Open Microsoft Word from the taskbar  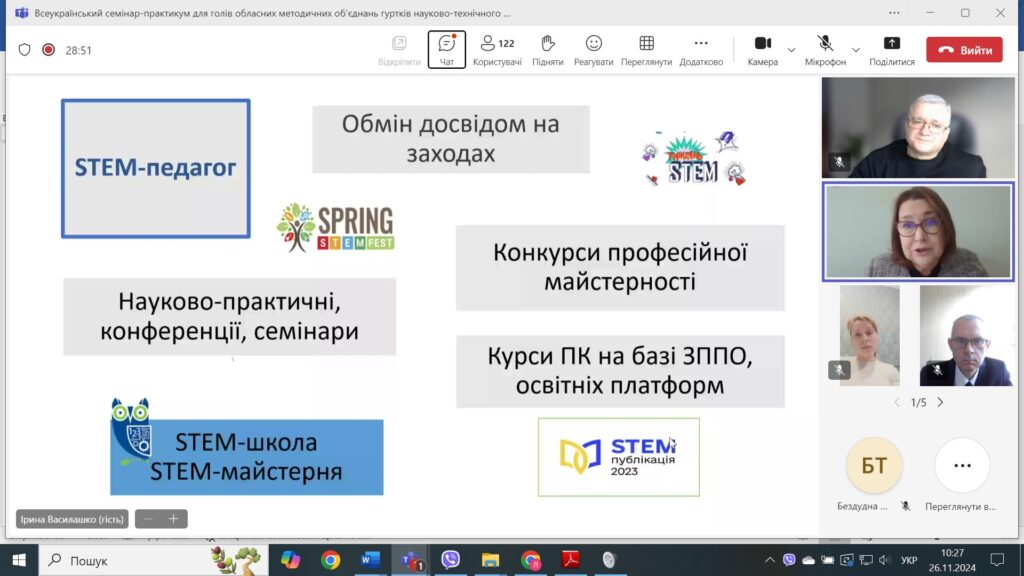click(x=370, y=560)
